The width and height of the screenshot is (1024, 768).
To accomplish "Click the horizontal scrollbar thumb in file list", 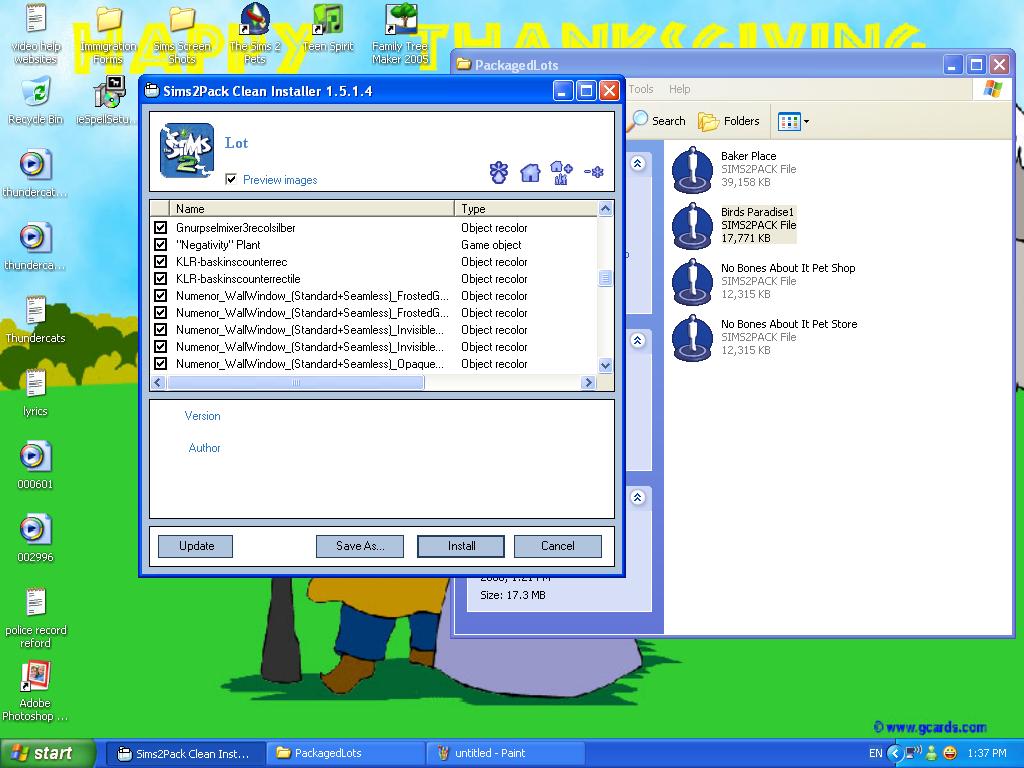I will coord(296,383).
